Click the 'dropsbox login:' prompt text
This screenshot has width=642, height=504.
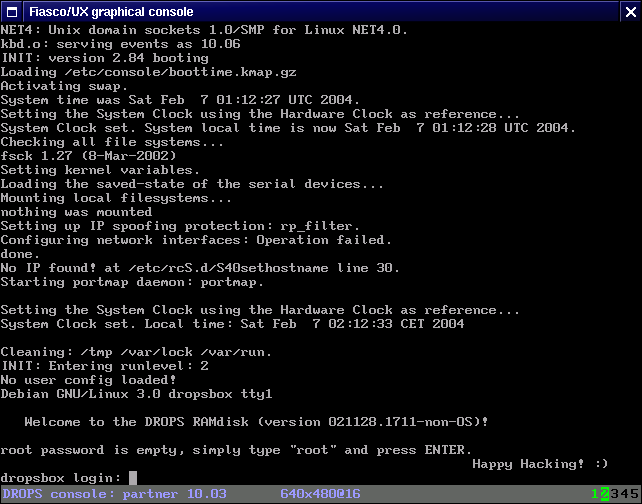61,478
